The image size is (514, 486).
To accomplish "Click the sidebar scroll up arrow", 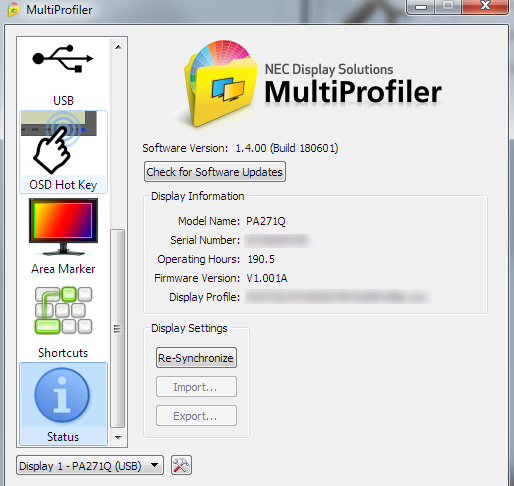I will coord(118,47).
